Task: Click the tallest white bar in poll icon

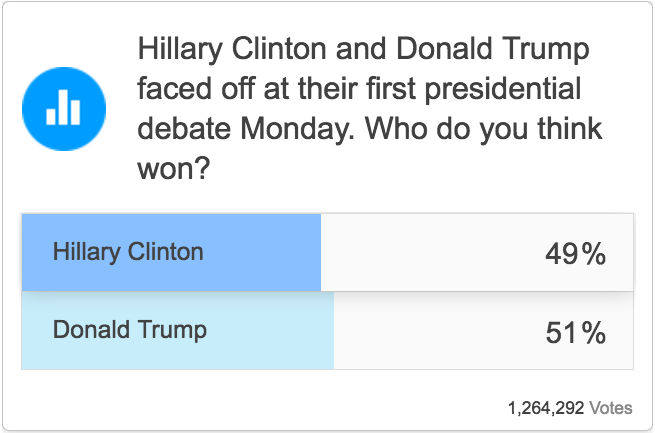Action: 62,107
